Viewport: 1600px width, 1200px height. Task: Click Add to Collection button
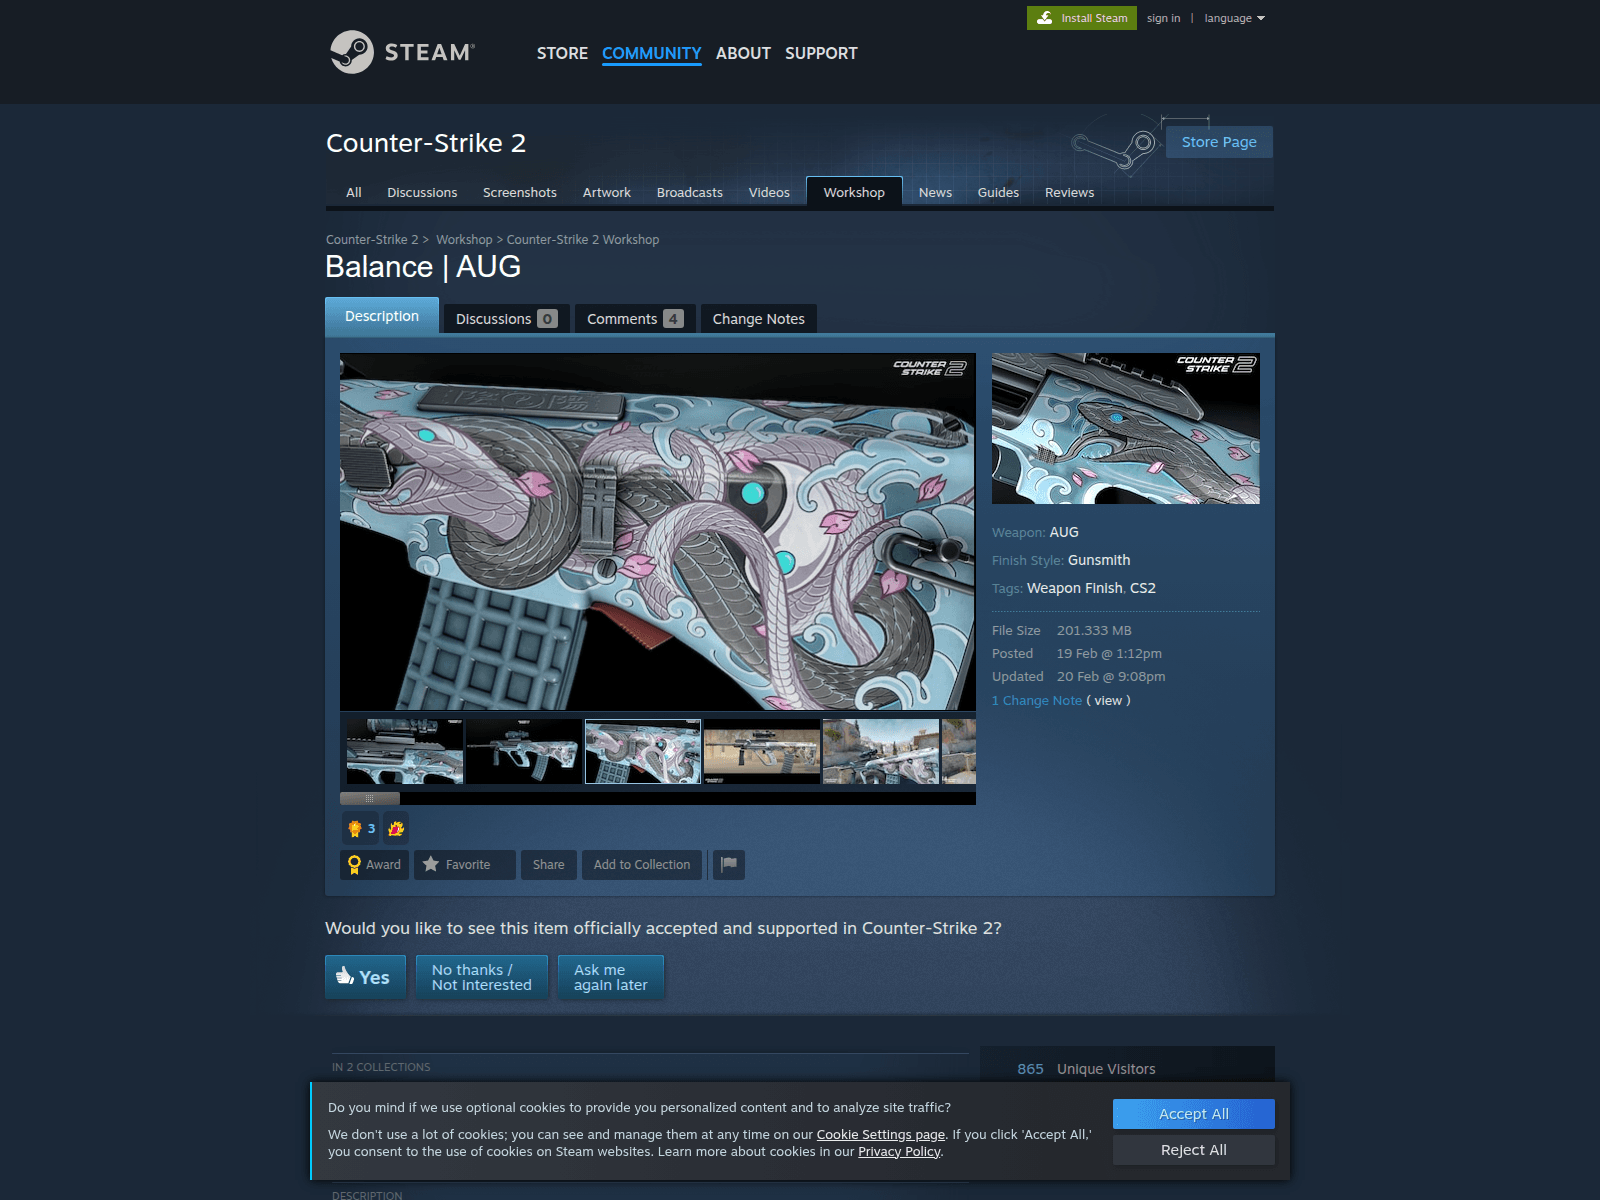tap(642, 865)
